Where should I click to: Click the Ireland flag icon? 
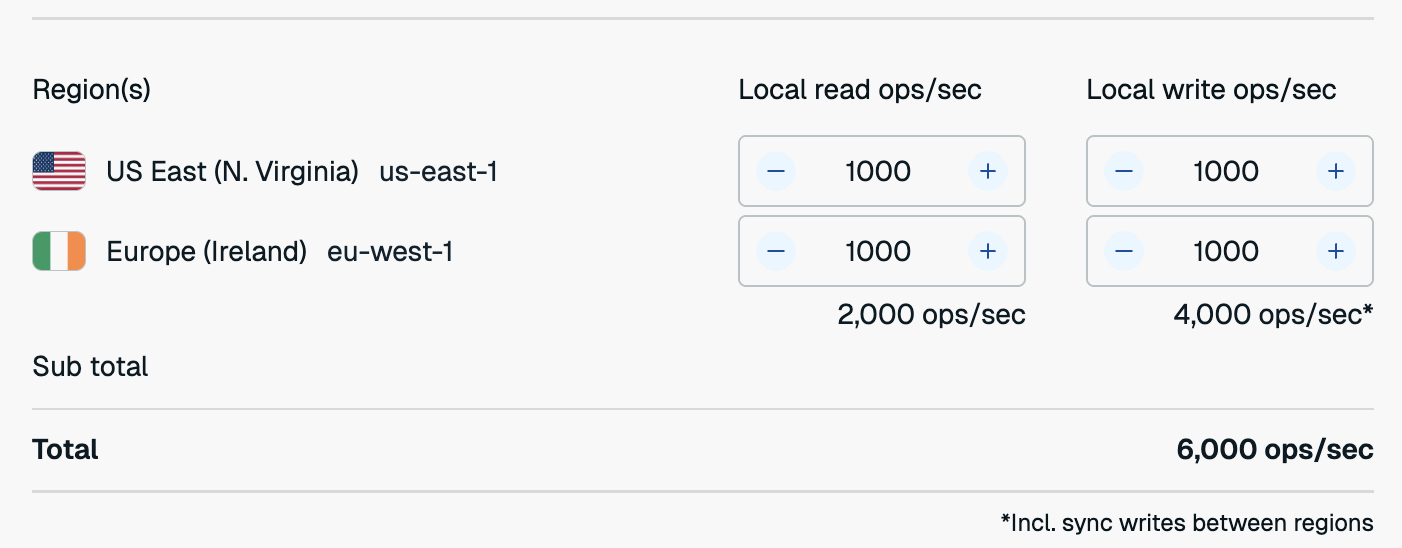pyautogui.click(x=59, y=251)
